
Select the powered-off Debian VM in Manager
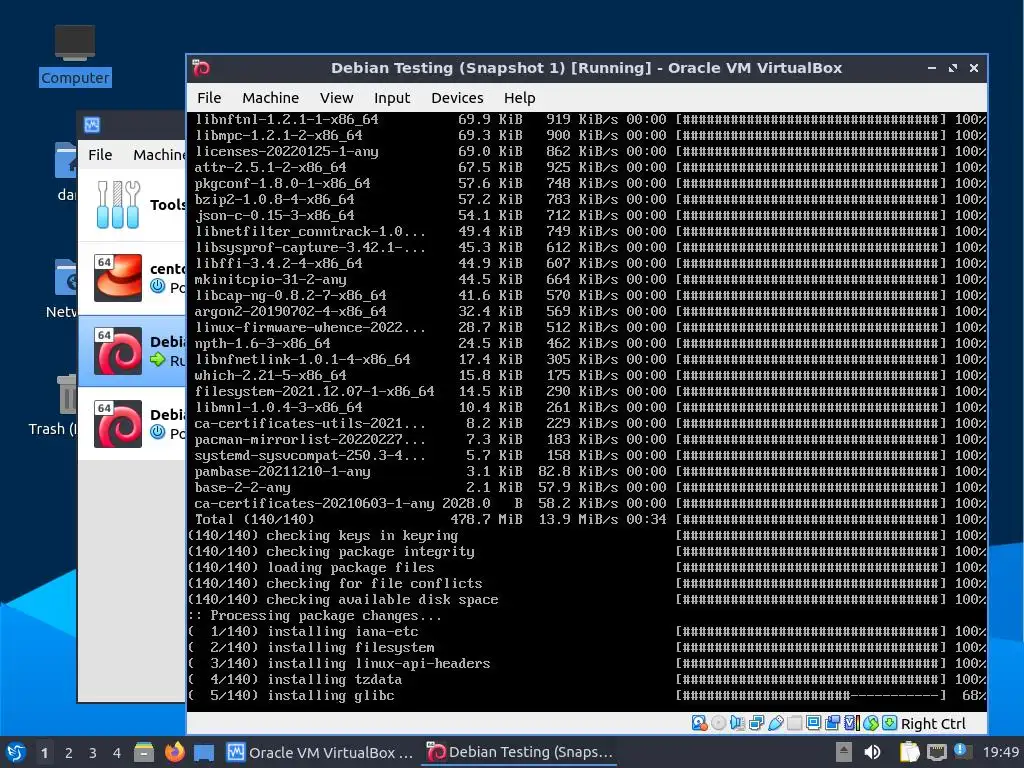(132, 424)
